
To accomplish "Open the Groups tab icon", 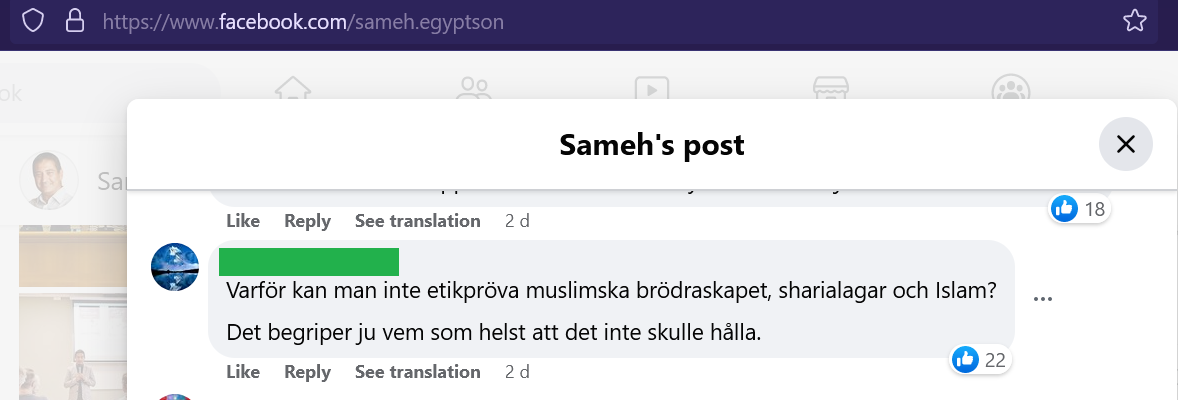I will pyautogui.click(x=1010, y=90).
